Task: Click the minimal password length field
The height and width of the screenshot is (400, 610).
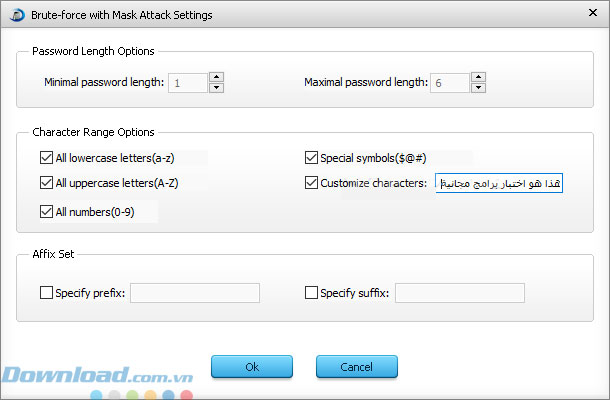Action: (187, 82)
